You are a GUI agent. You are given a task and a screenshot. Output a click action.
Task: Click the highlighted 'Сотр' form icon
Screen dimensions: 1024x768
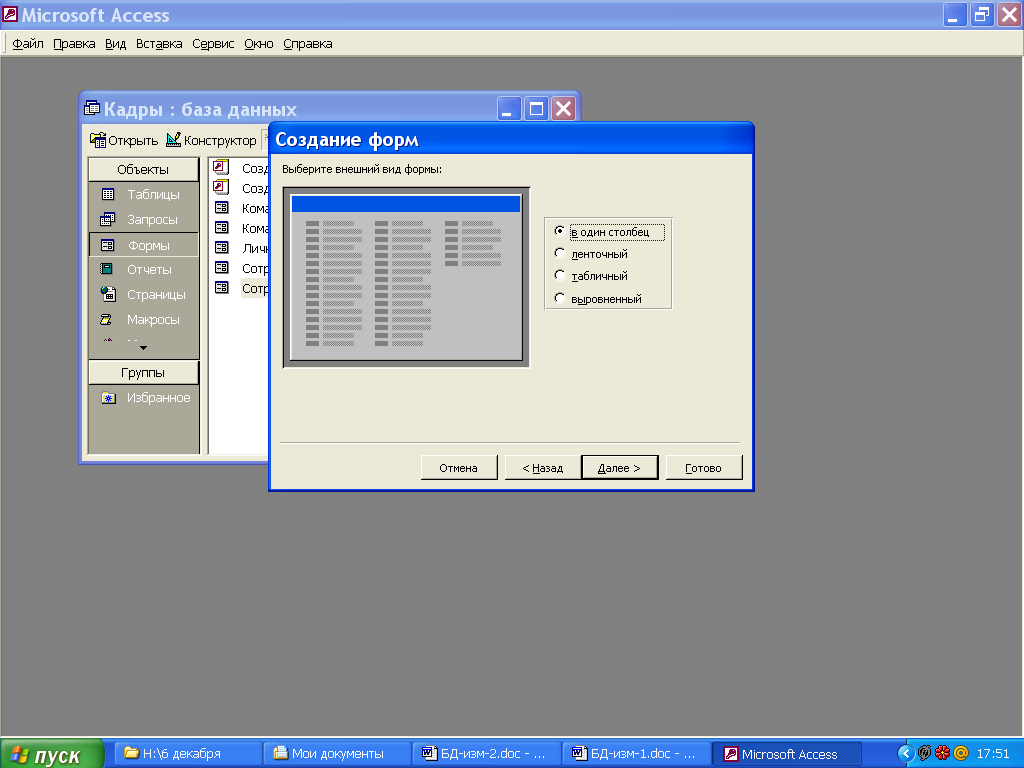click(x=222, y=287)
